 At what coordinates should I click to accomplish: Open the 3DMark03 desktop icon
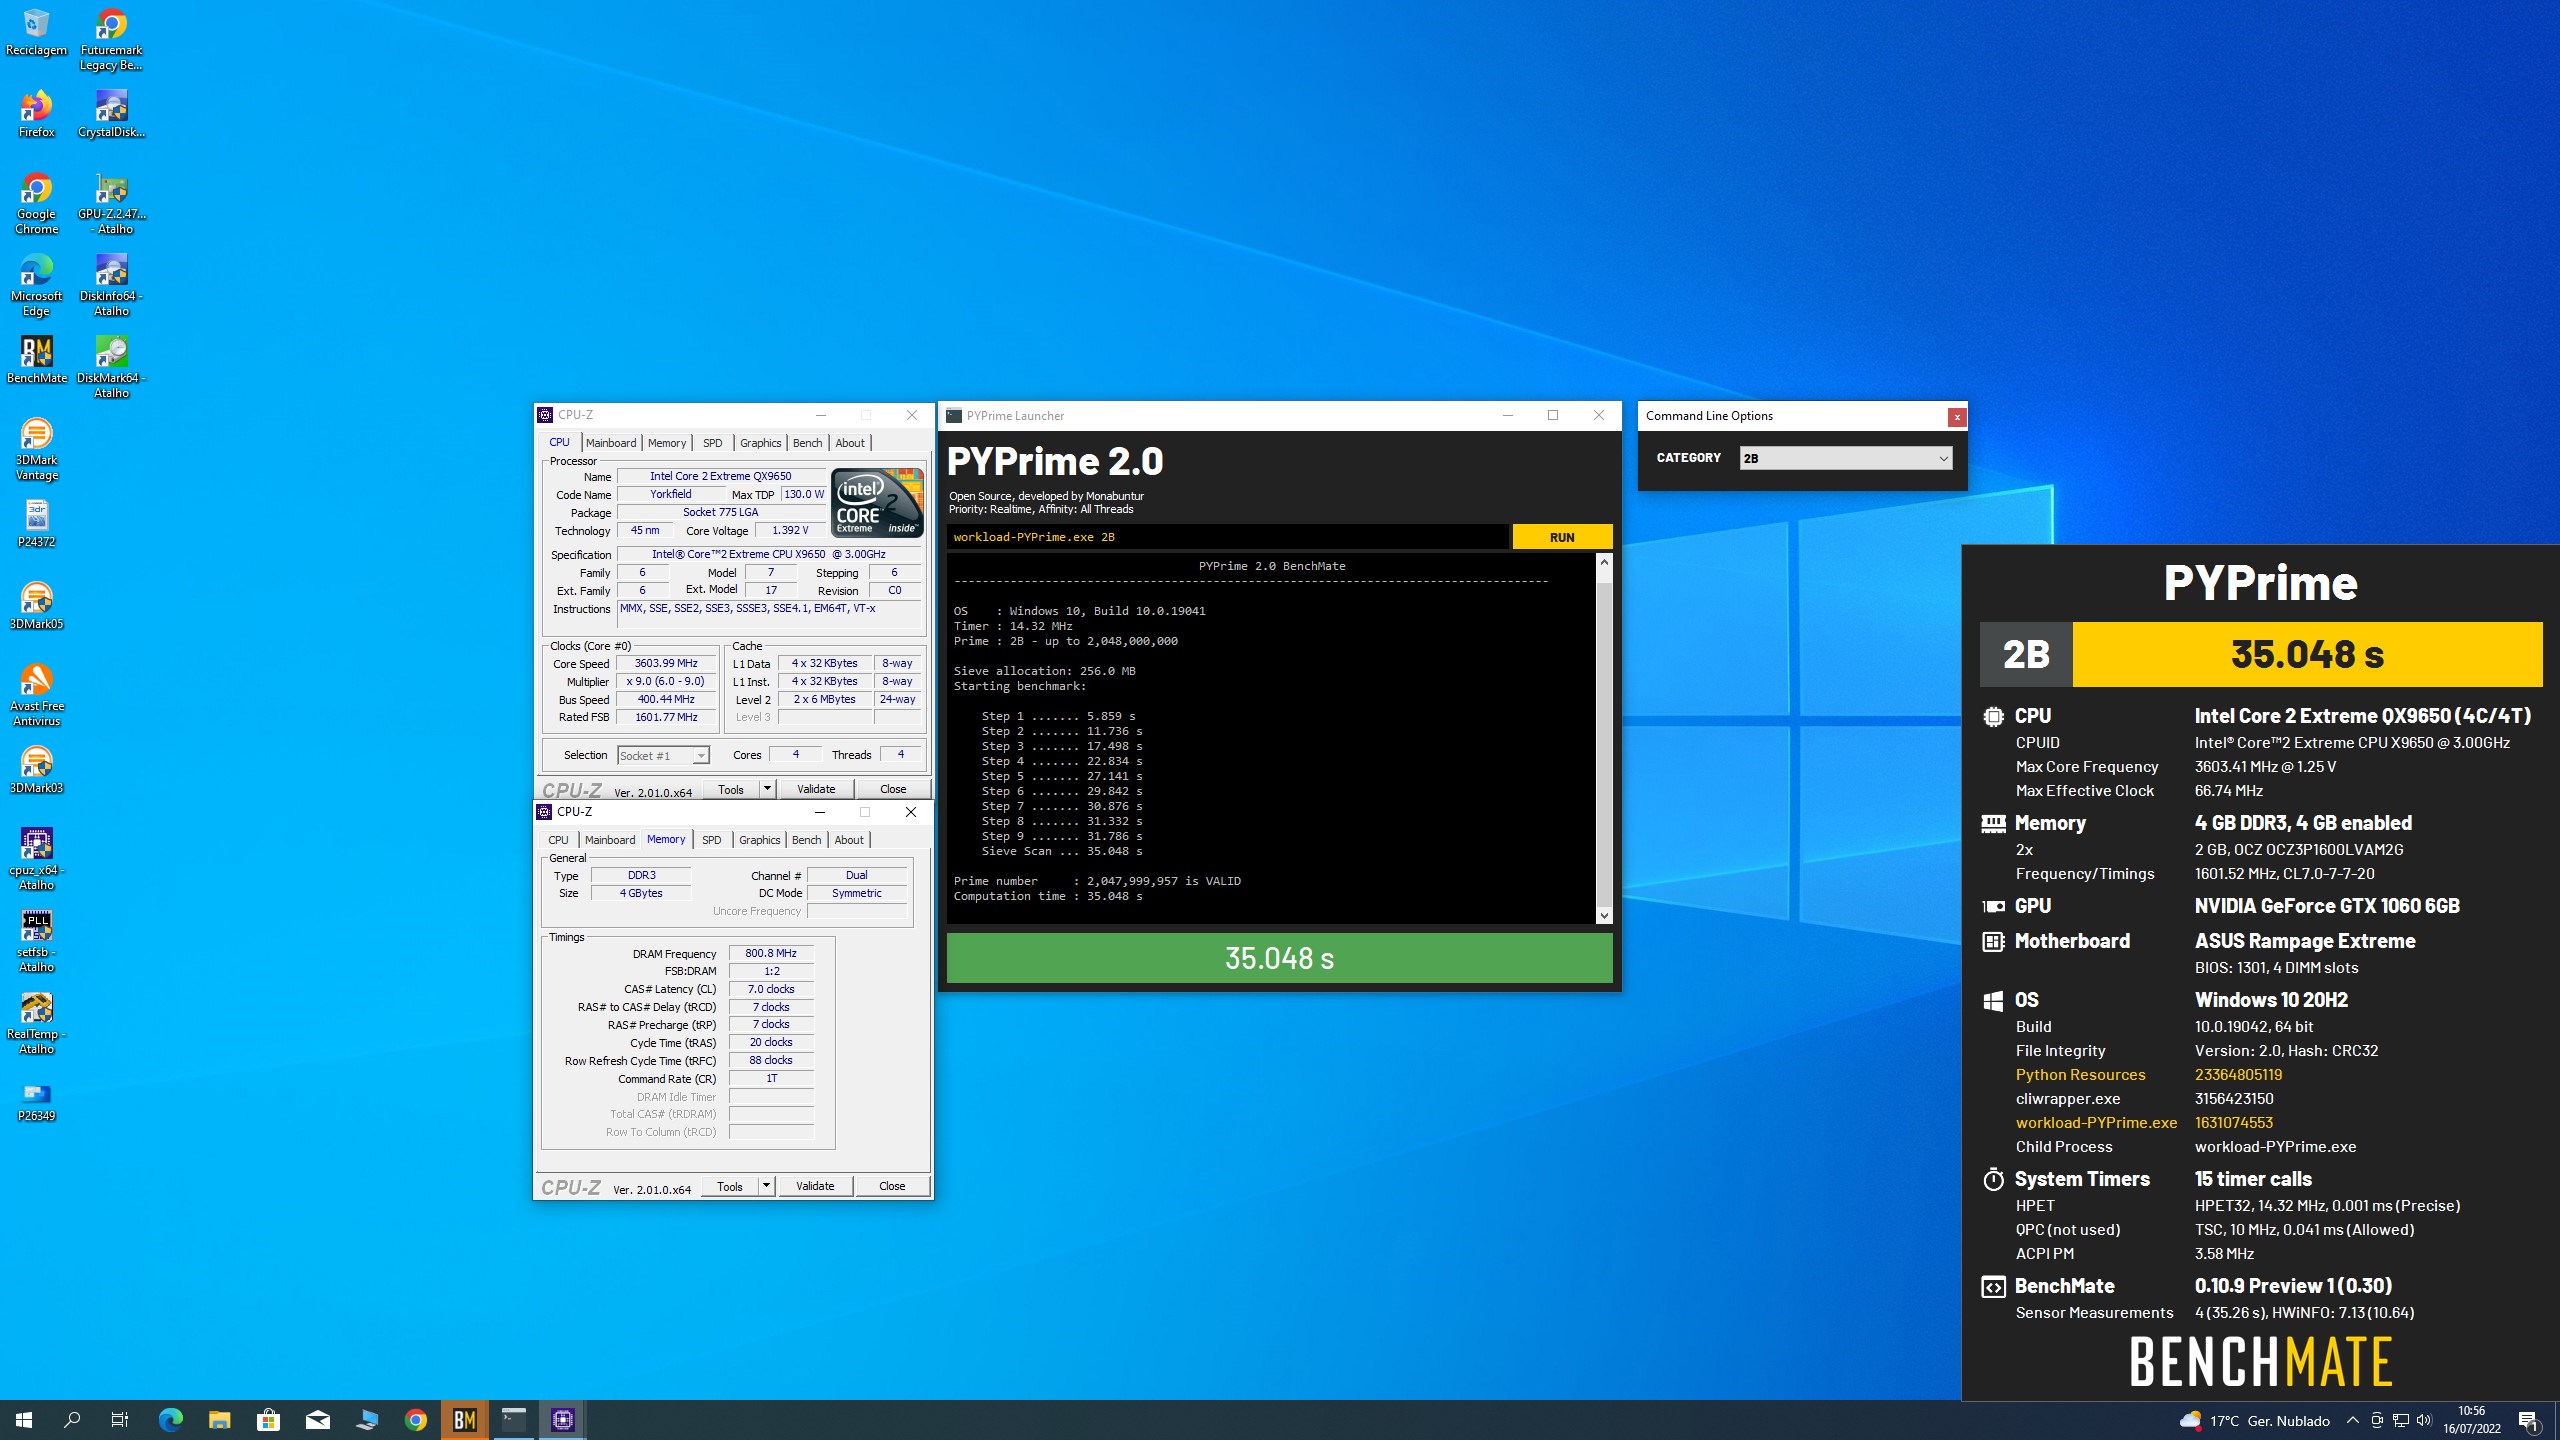coord(36,770)
